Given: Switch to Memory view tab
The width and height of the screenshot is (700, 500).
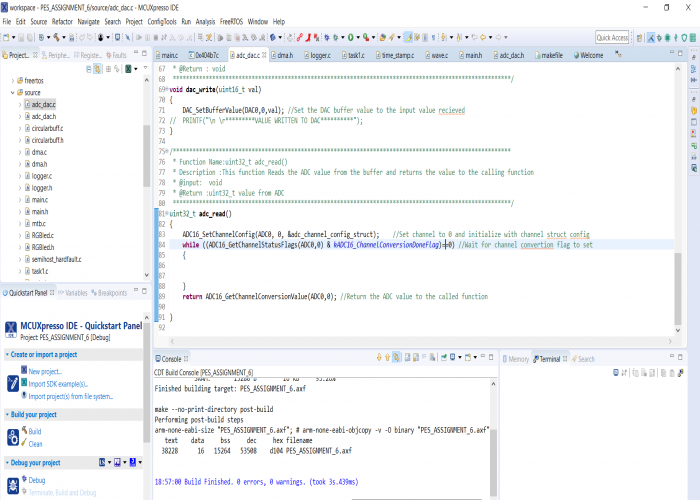Looking at the screenshot, I should [x=516, y=359].
